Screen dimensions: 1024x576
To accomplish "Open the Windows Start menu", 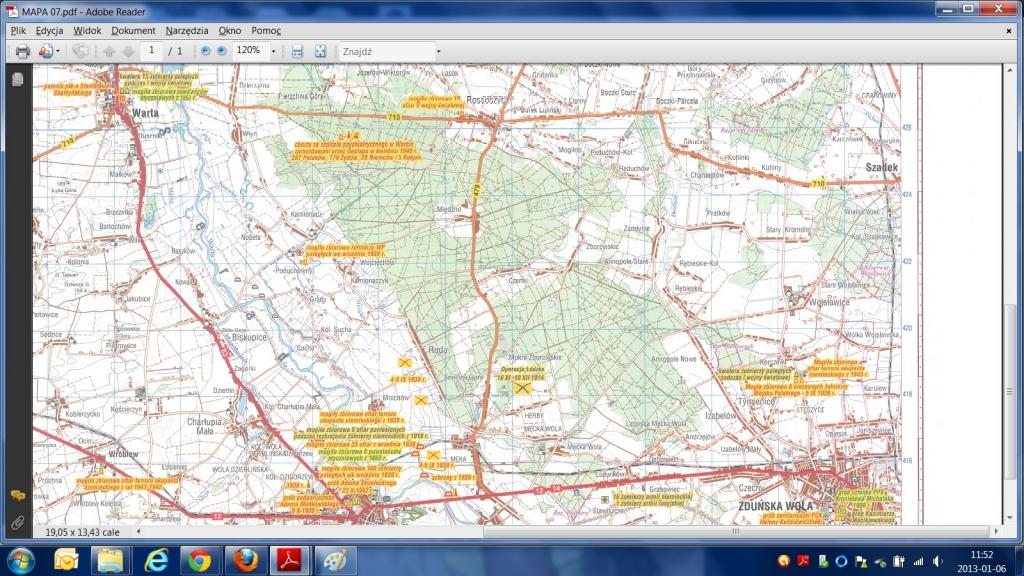I will [x=21, y=560].
